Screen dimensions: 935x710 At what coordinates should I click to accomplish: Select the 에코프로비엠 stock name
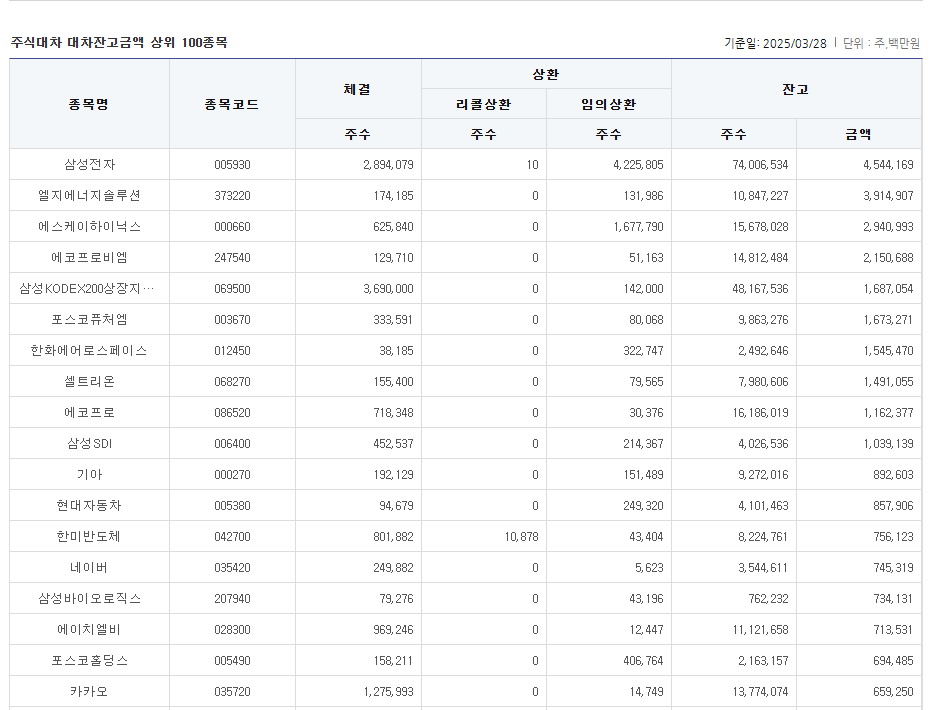89,258
